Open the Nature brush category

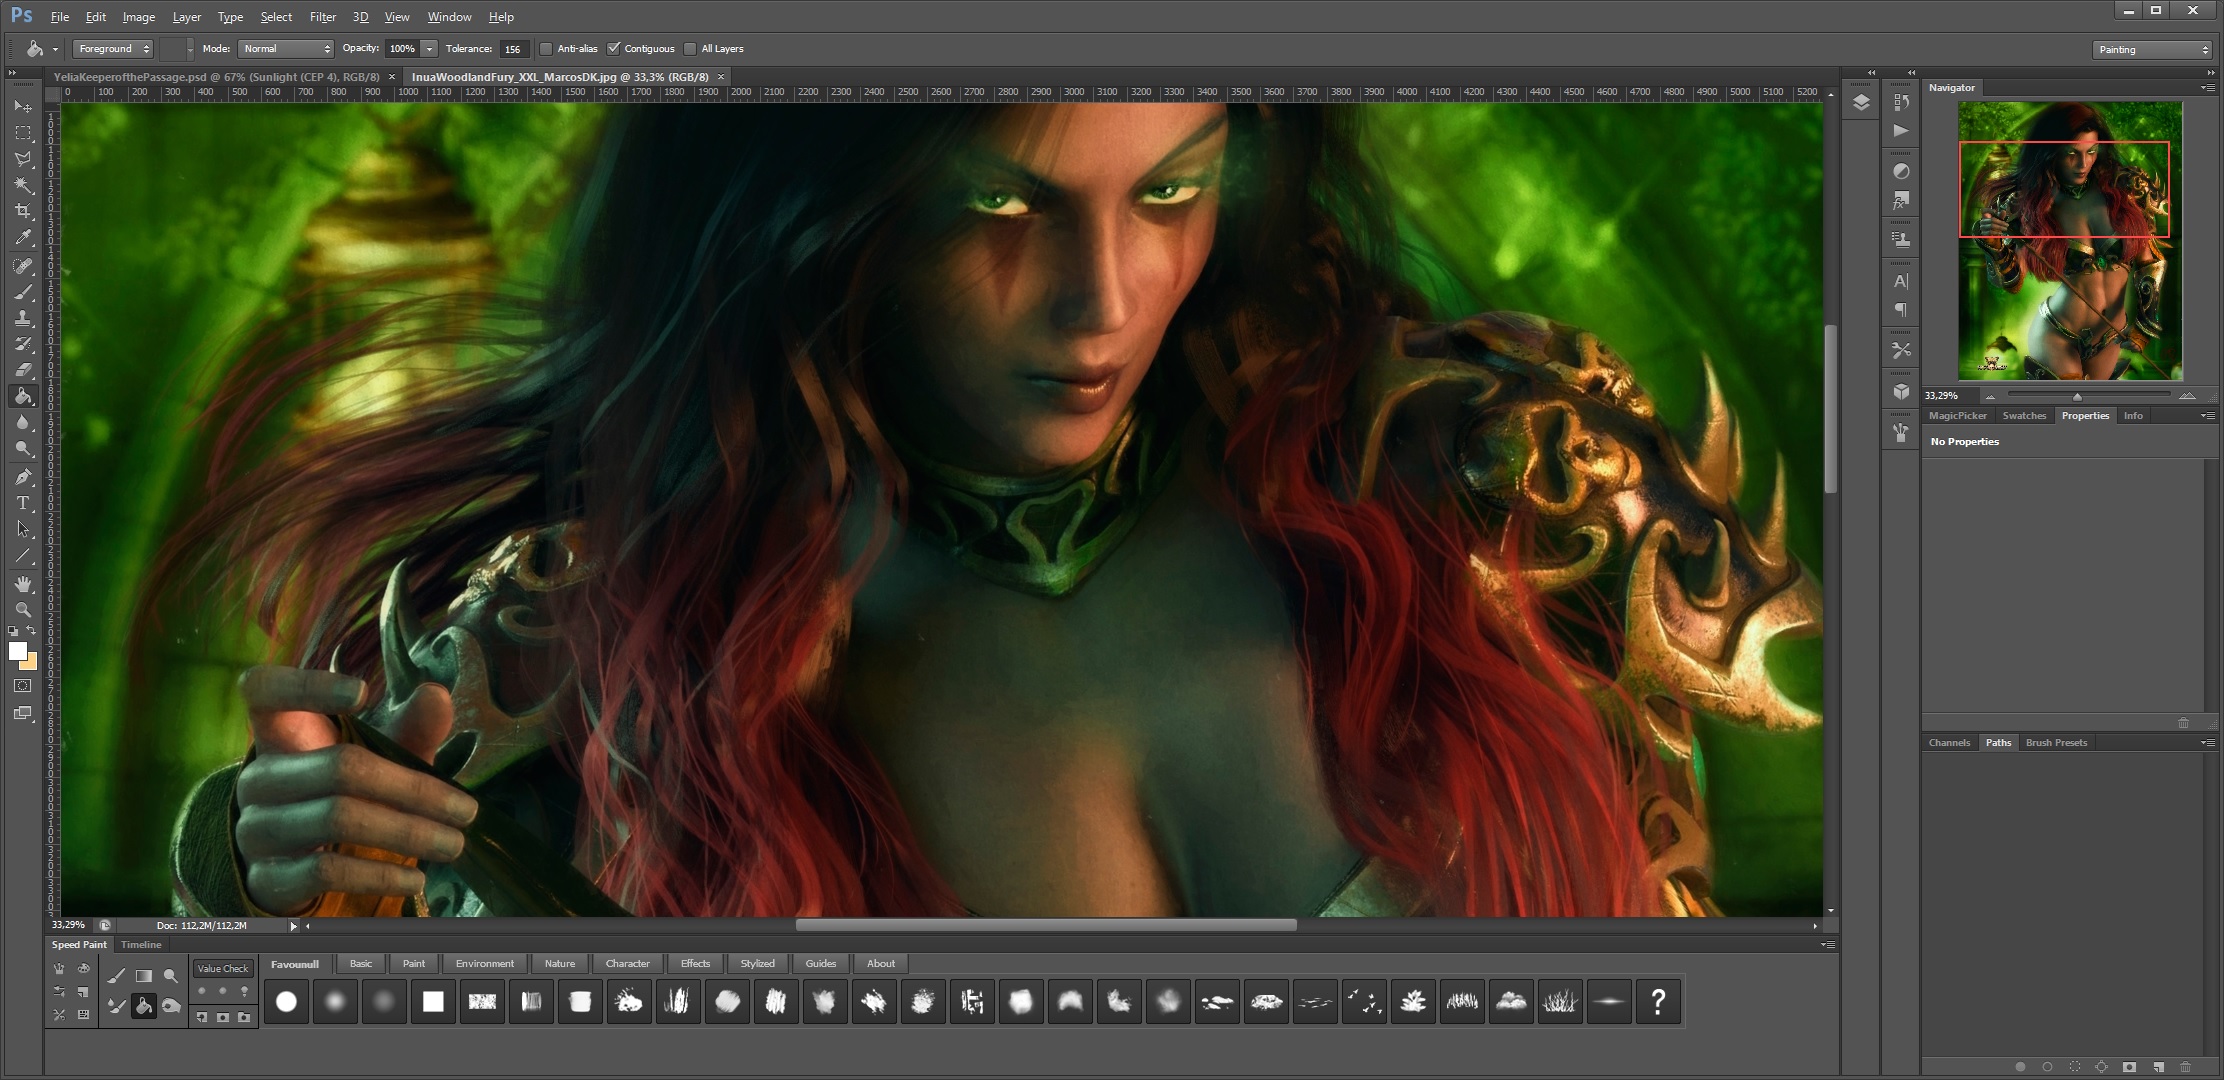pyautogui.click(x=560, y=964)
